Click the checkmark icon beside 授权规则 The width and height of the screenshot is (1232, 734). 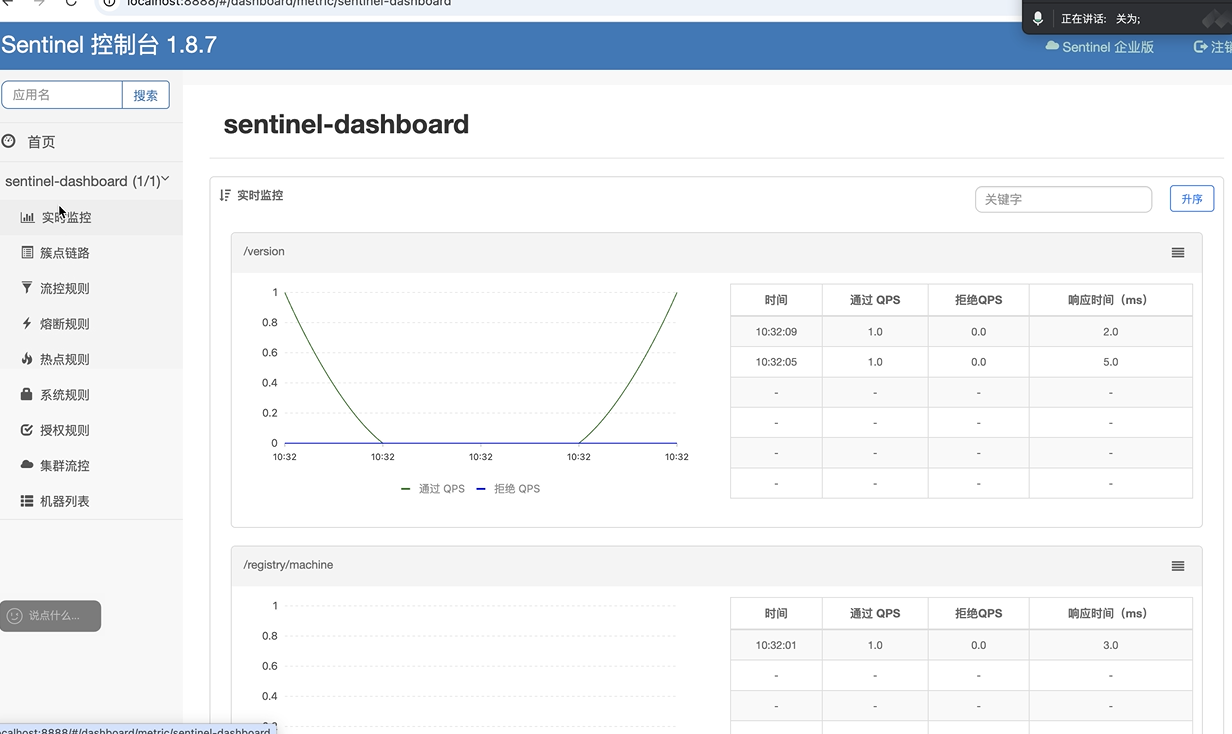(x=27, y=430)
